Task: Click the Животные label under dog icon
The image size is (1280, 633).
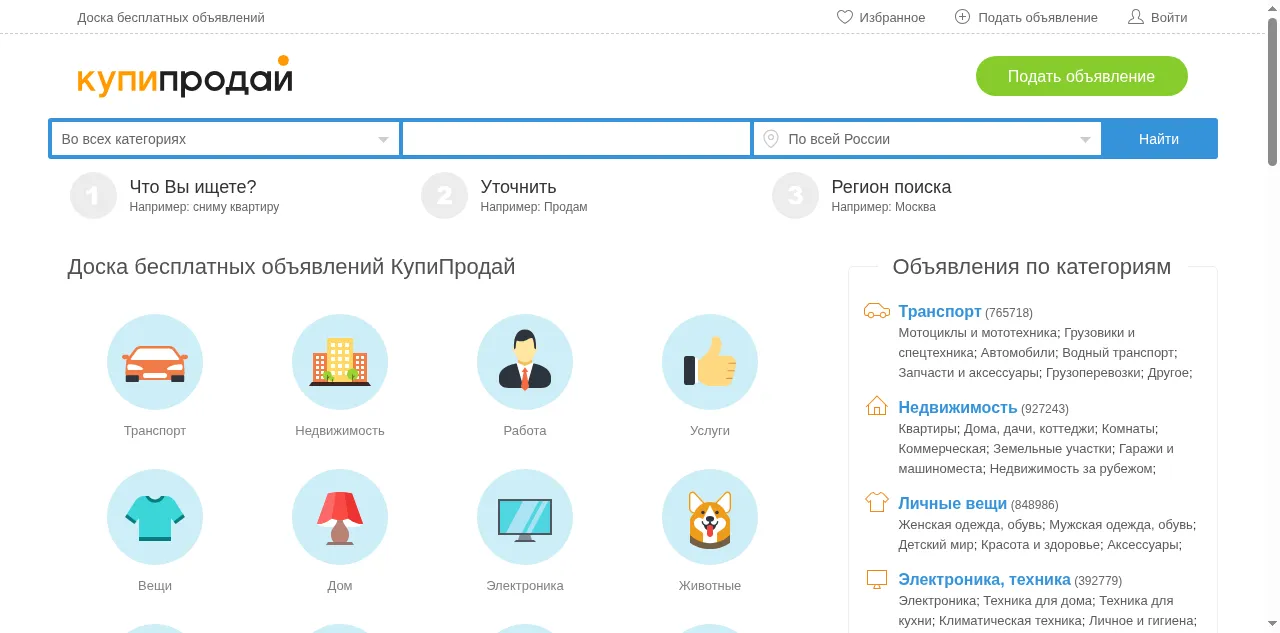Action: pos(710,585)
